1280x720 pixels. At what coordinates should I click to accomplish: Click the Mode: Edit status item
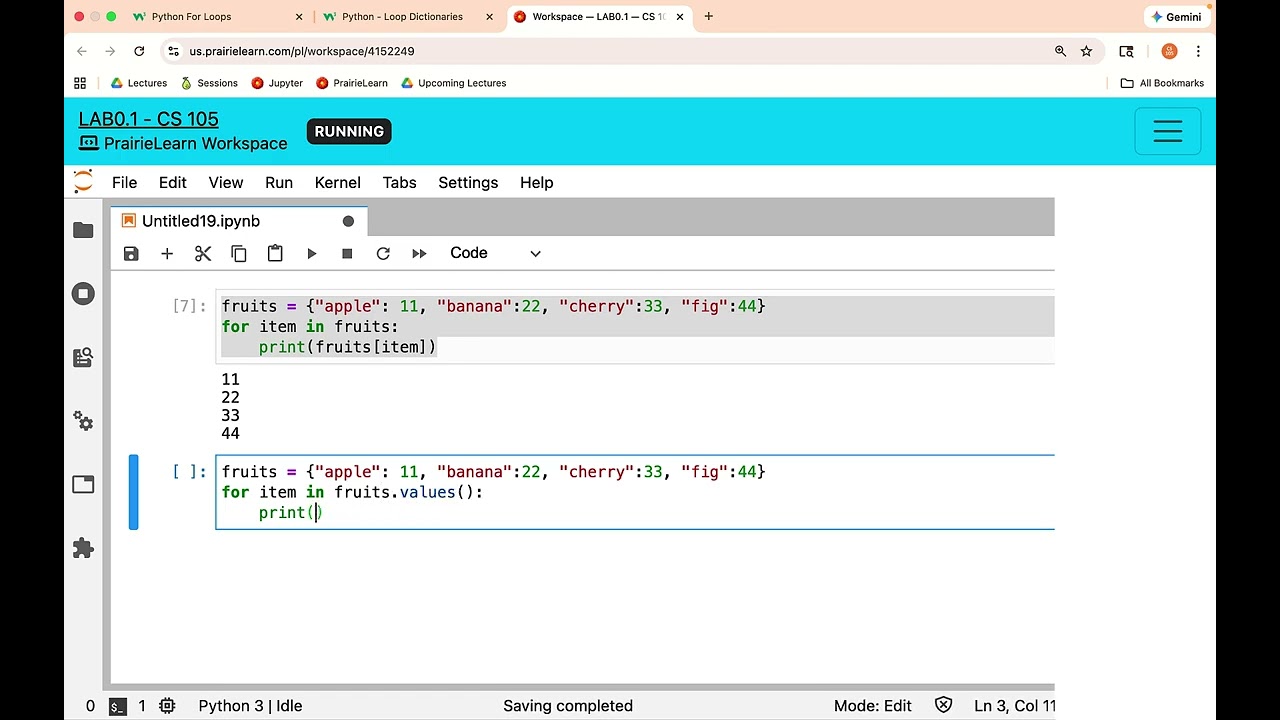point(873,706)
